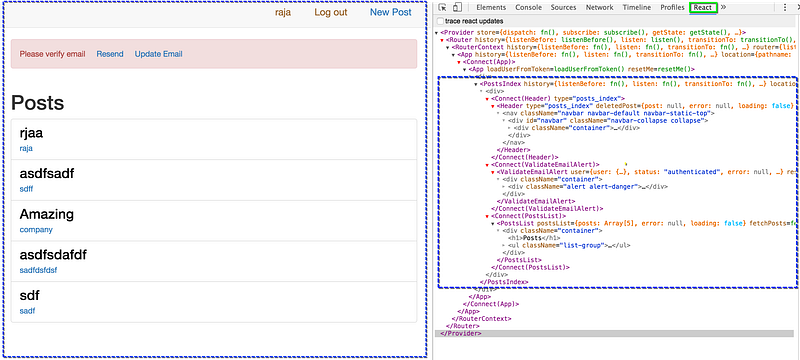Toggle the device toolbar icon

click(457, 7)
